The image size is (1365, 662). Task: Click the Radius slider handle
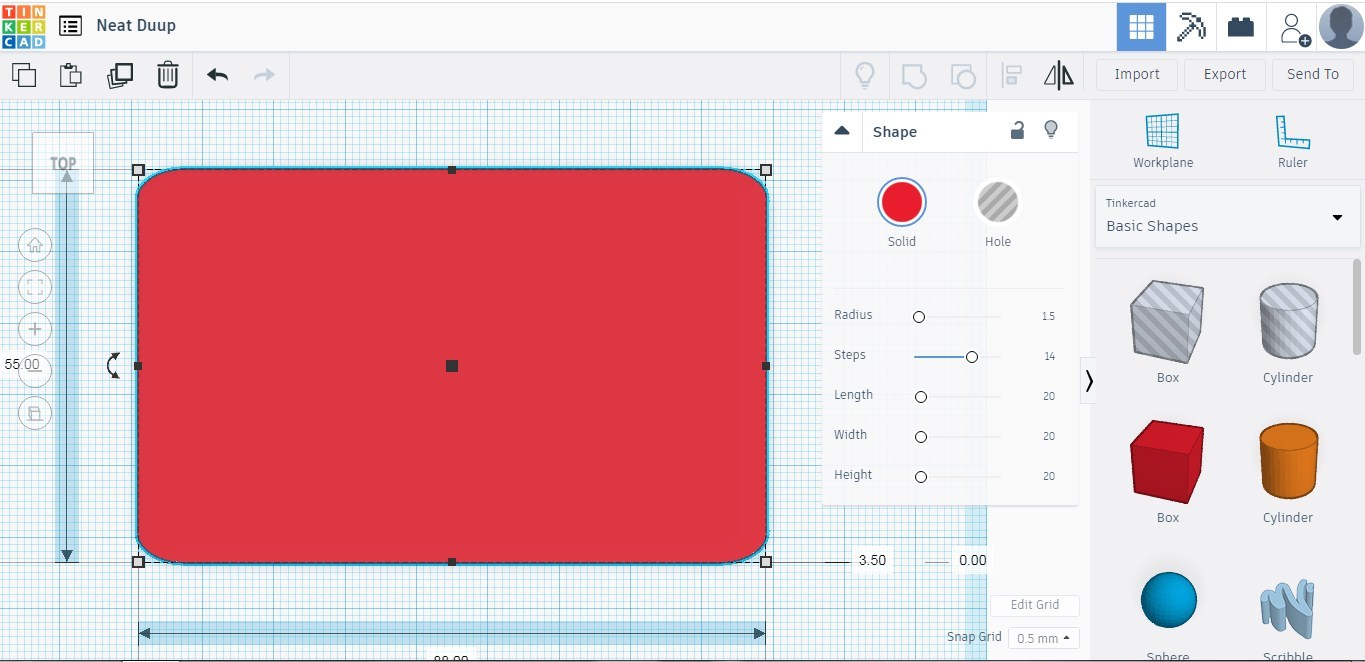click(919, 317)
